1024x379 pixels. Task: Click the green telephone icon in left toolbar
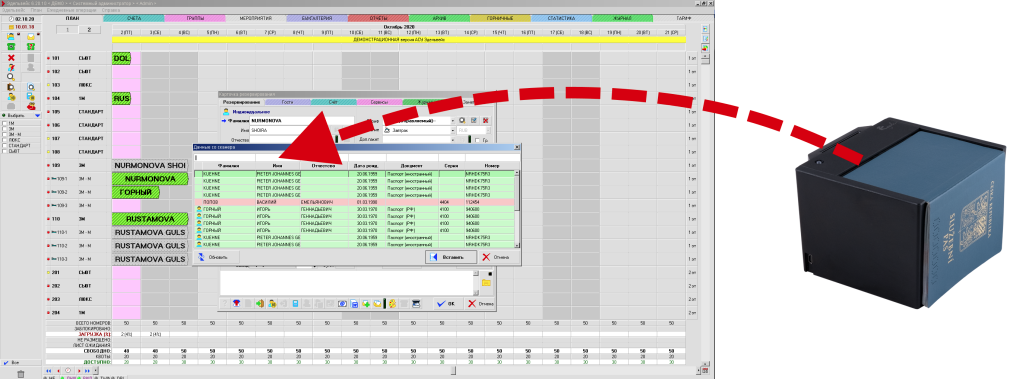(x=11, y=46)
